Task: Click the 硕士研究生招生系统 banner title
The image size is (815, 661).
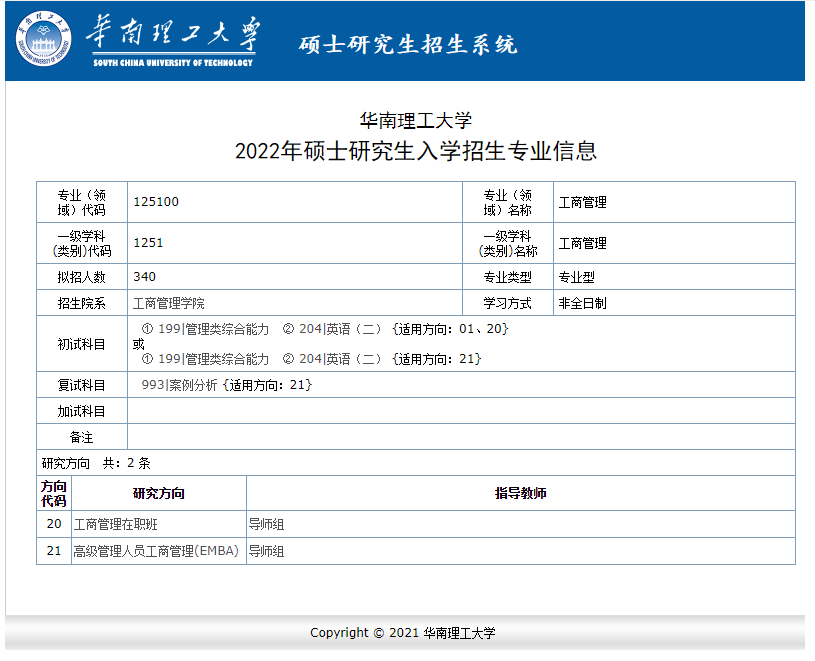Action: click(x=408, y=44)
